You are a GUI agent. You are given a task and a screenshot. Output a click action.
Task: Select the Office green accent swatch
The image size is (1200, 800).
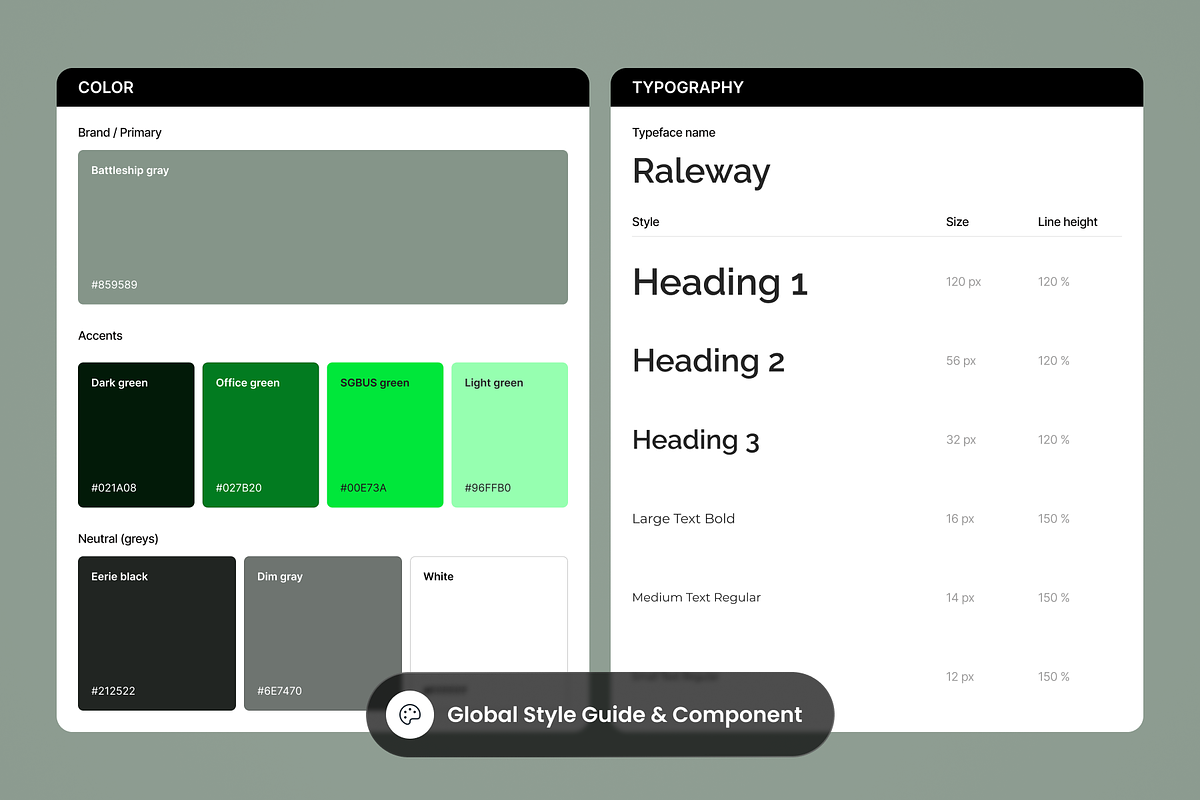coord(261,435)
